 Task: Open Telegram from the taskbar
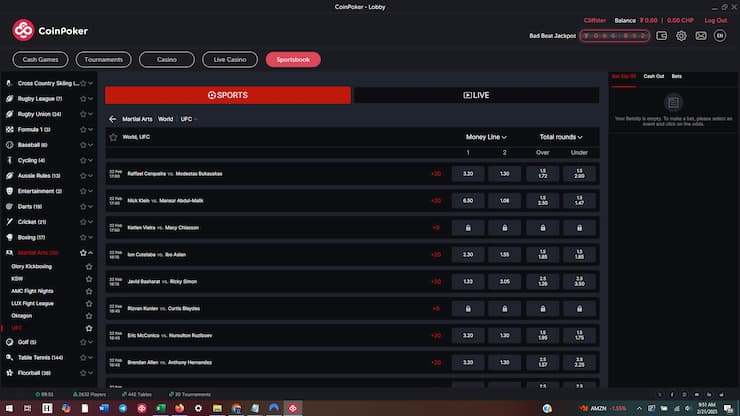(x=123, y=408)
